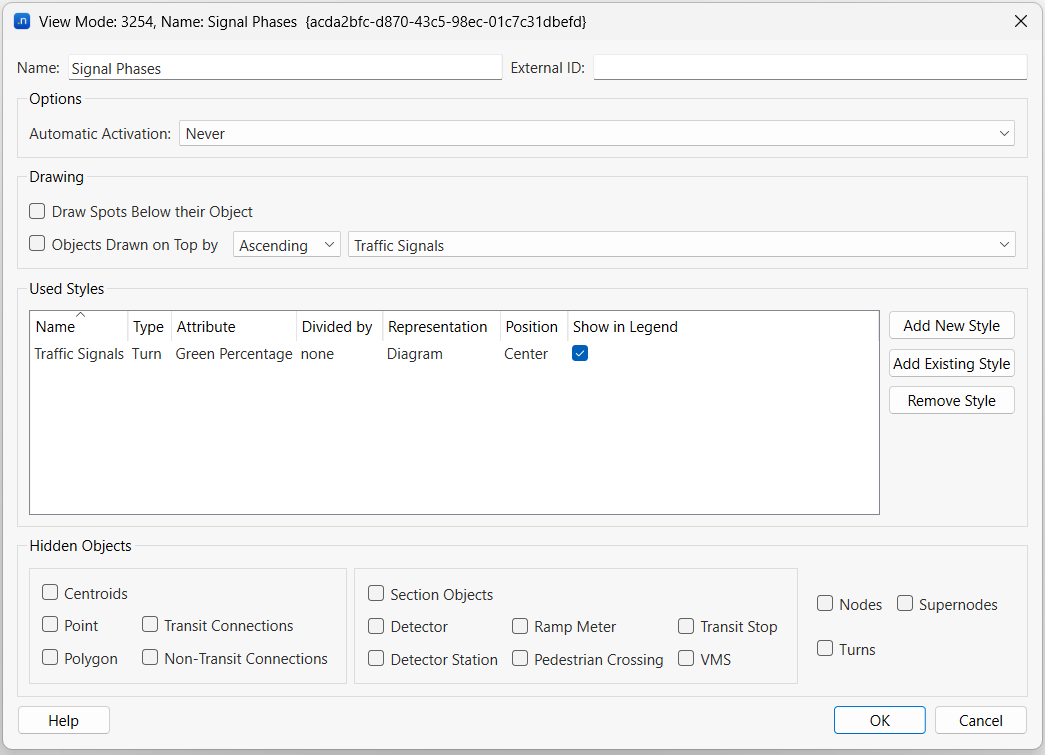Enable hiding of Supernodes
The image size is (1045, 755).
(x=905, y=604)
